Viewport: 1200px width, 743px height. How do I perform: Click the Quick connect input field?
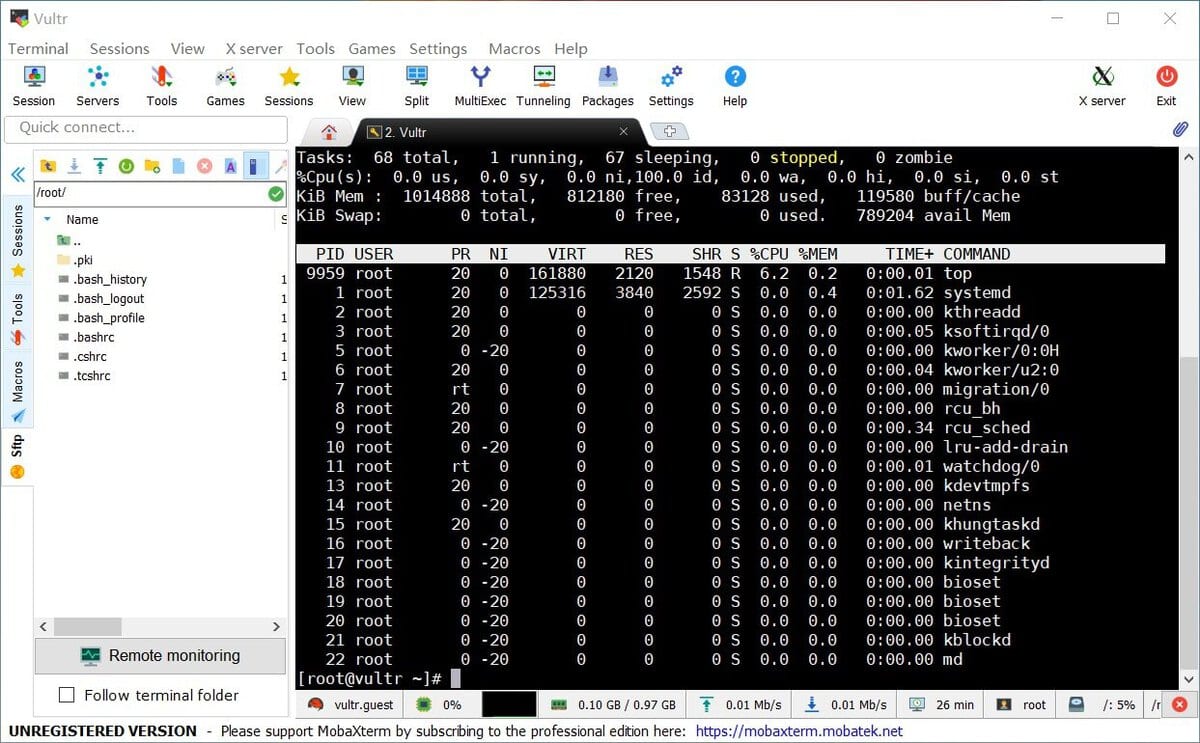click(x=145, y=128)
